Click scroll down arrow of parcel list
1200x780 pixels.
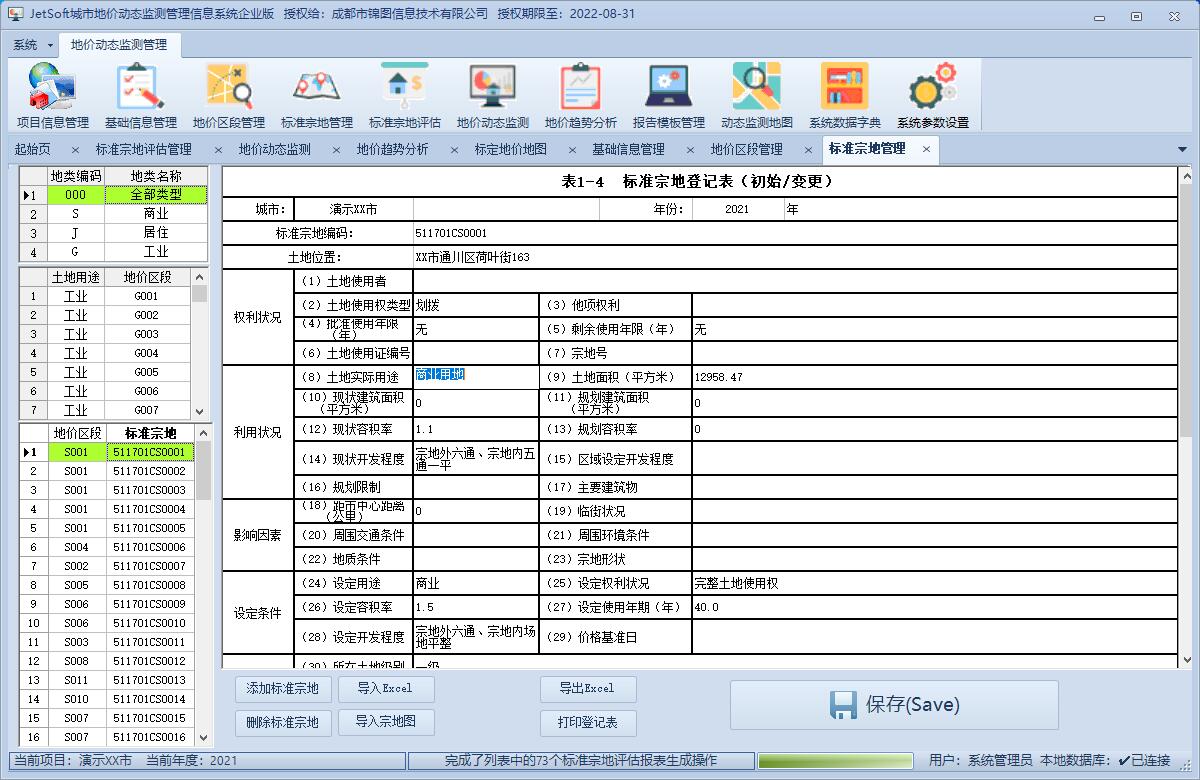[x=201, y=738]
